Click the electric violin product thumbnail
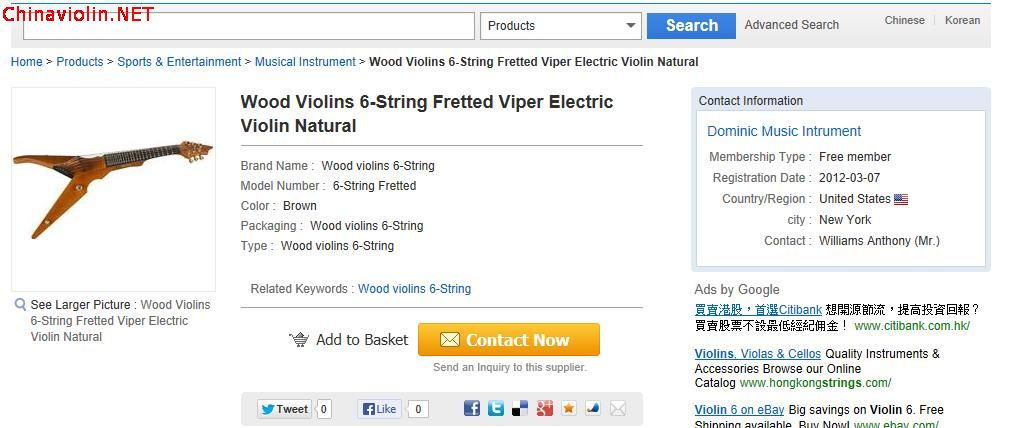This screenshot has width=1029, height=428. (x=113, y=189)
